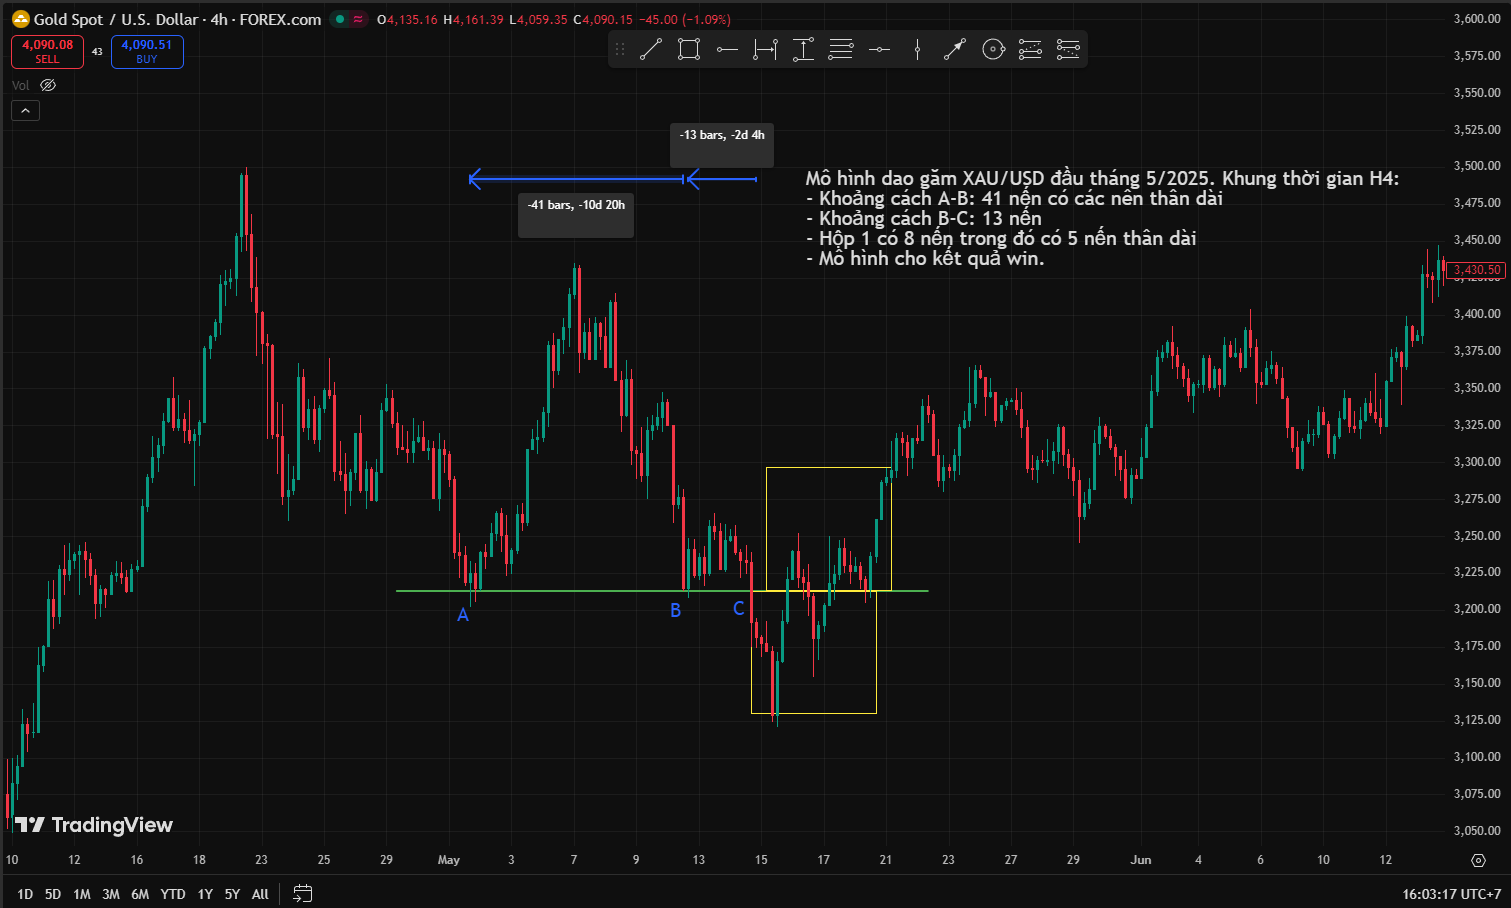Screen dimensions: 1511x908
Task: Open the time zone menu UTC+7
Action: click(1451, 894)
